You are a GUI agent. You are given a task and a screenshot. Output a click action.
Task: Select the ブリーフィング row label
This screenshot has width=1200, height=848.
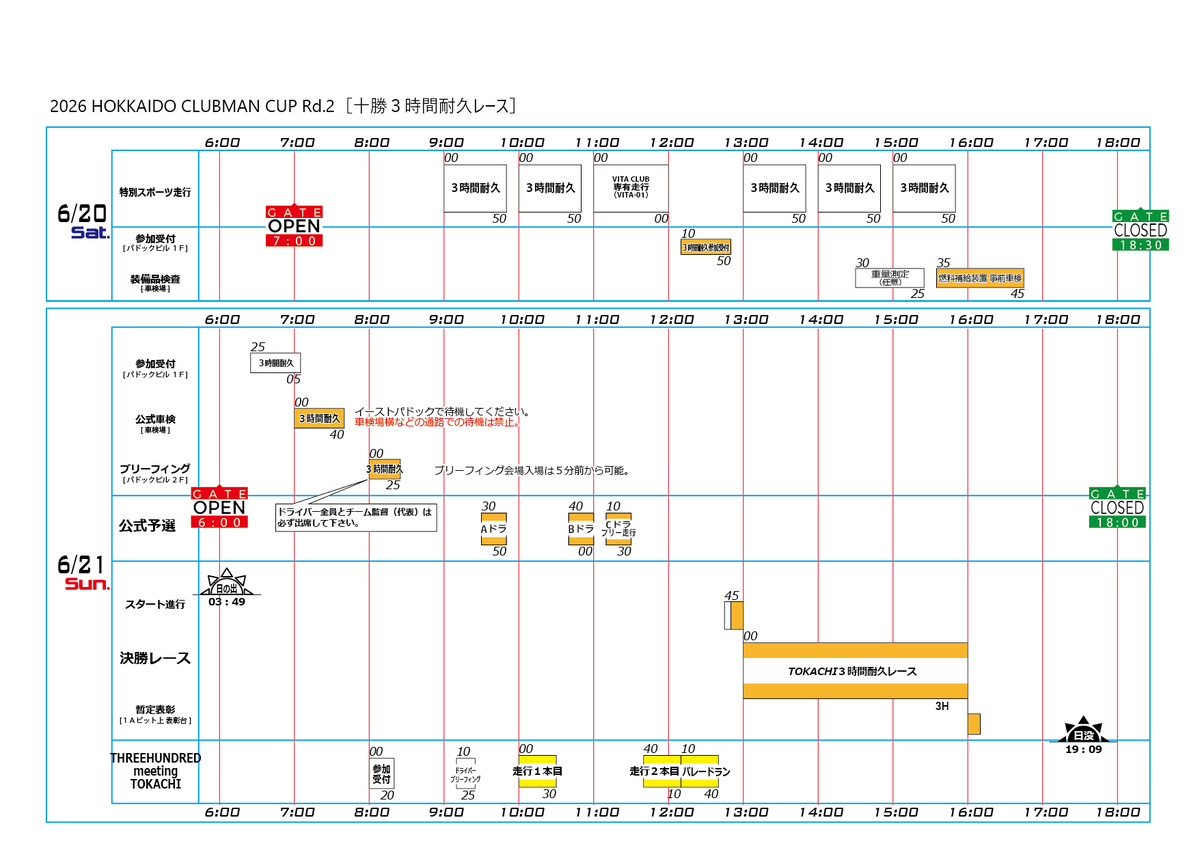coord(154,473)
